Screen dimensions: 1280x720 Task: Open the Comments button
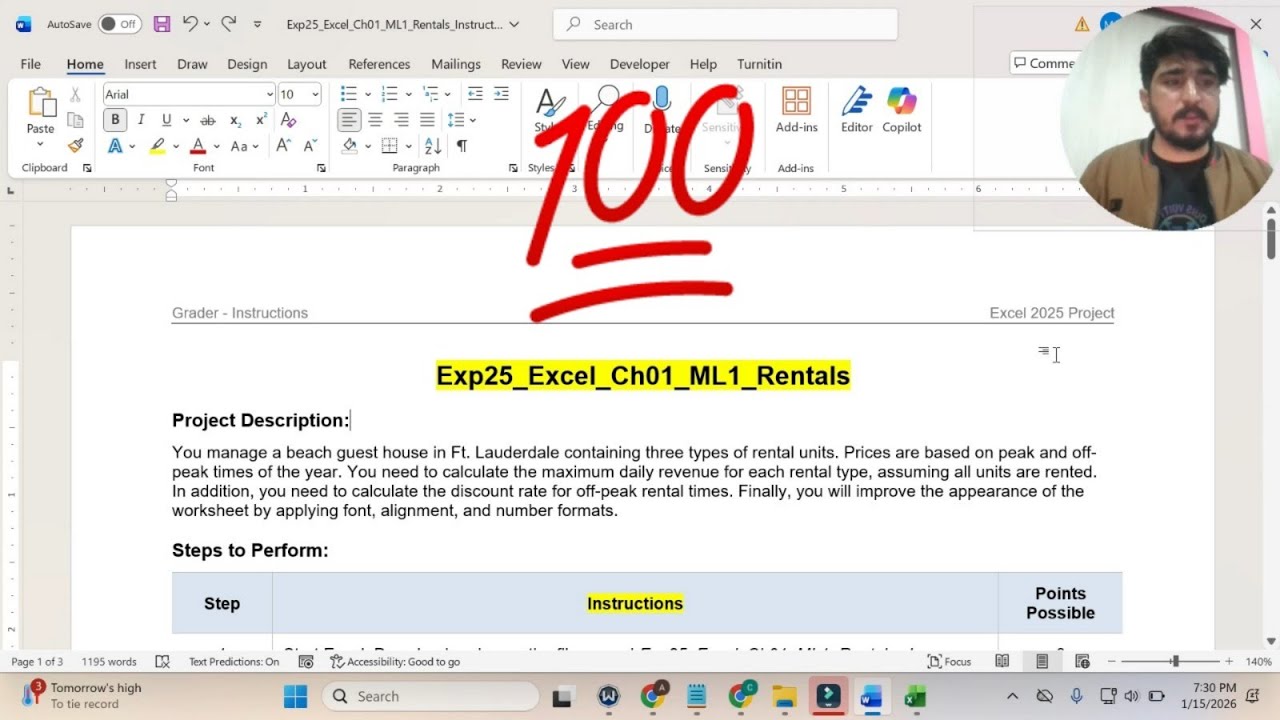[1044, 63]
